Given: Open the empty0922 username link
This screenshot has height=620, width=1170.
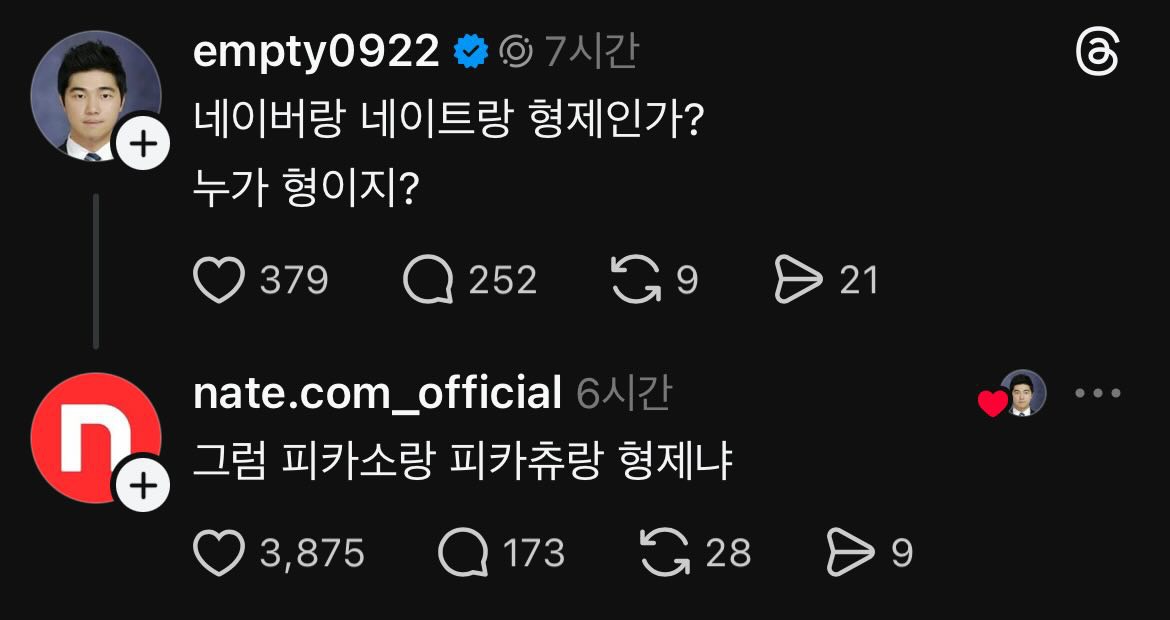Looking at the screenshot, I should tap(316, 52).
